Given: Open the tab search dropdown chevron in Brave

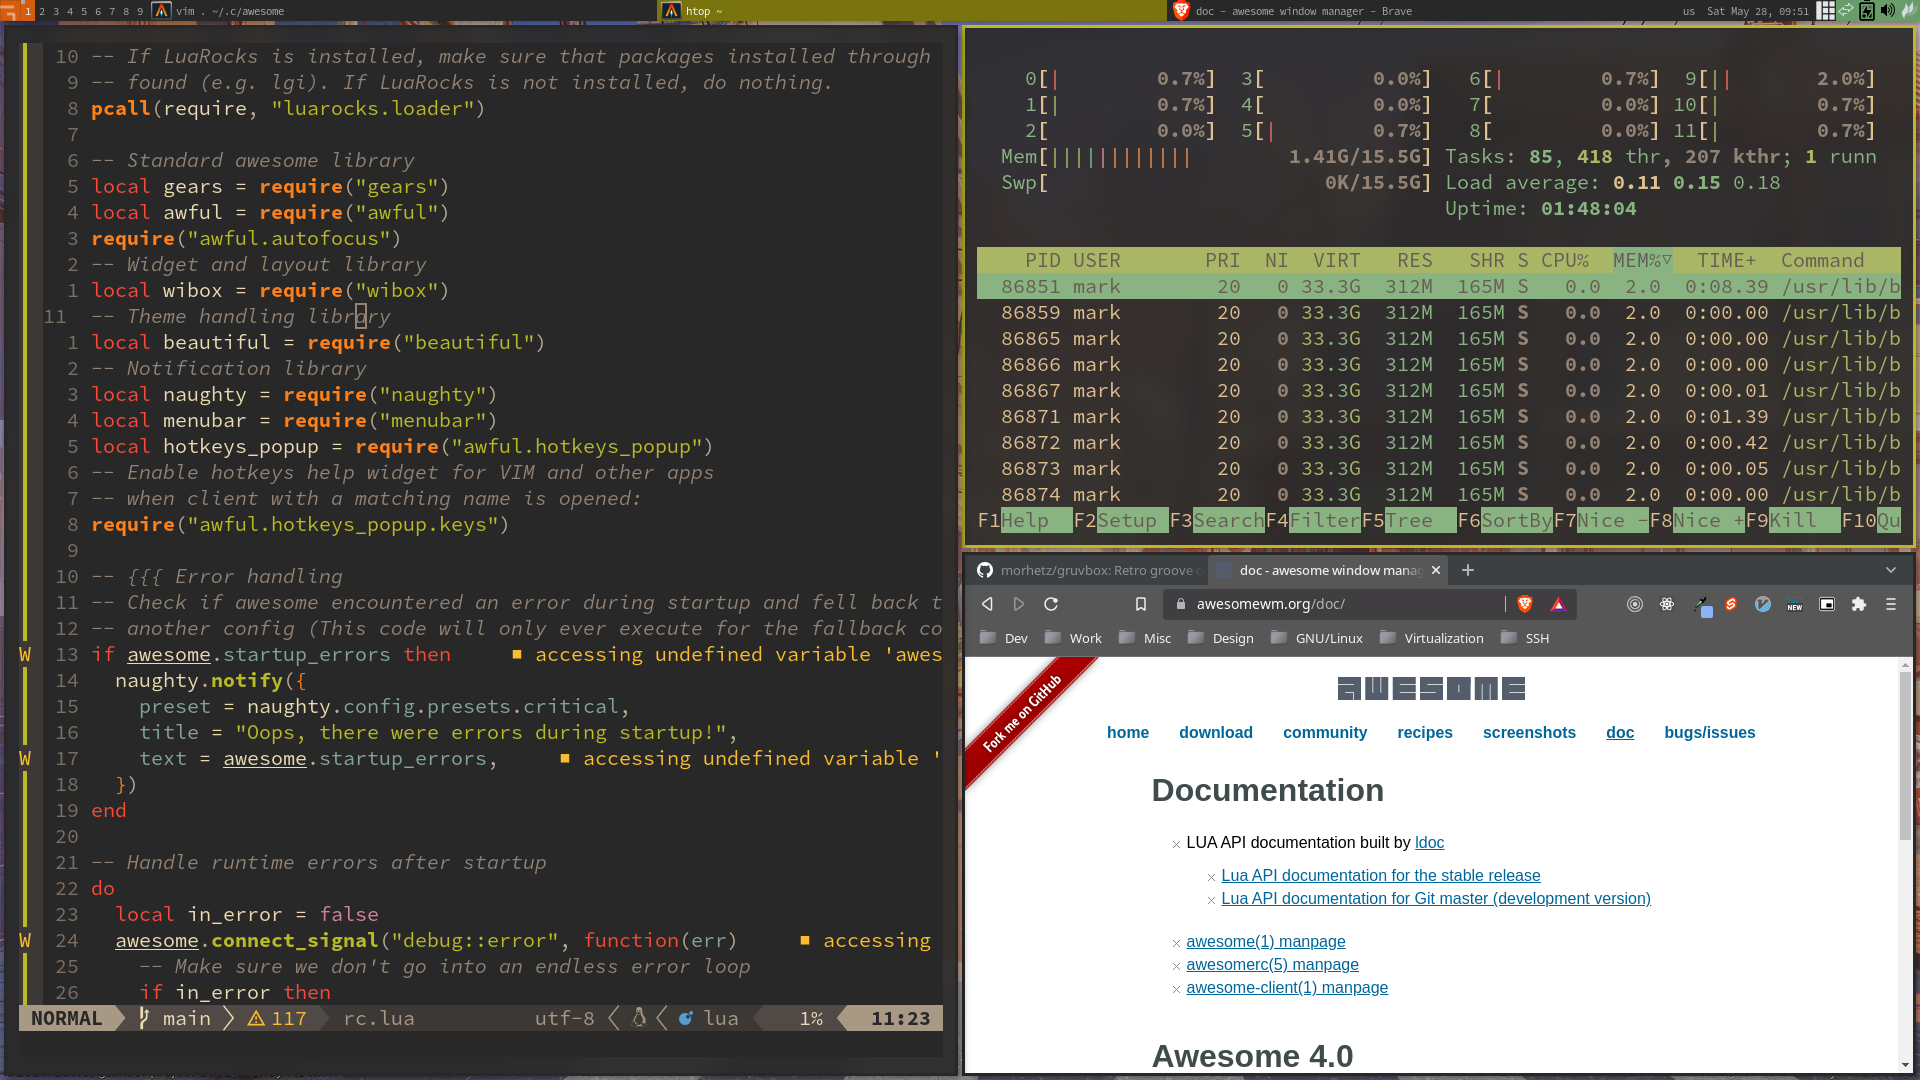Looking at the screenshot, I should coord(1890,570).
